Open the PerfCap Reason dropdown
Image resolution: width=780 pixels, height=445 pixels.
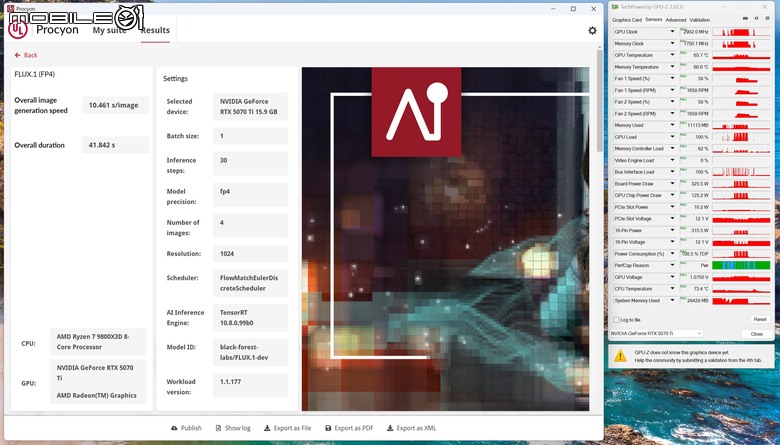[x=672, y=266]
